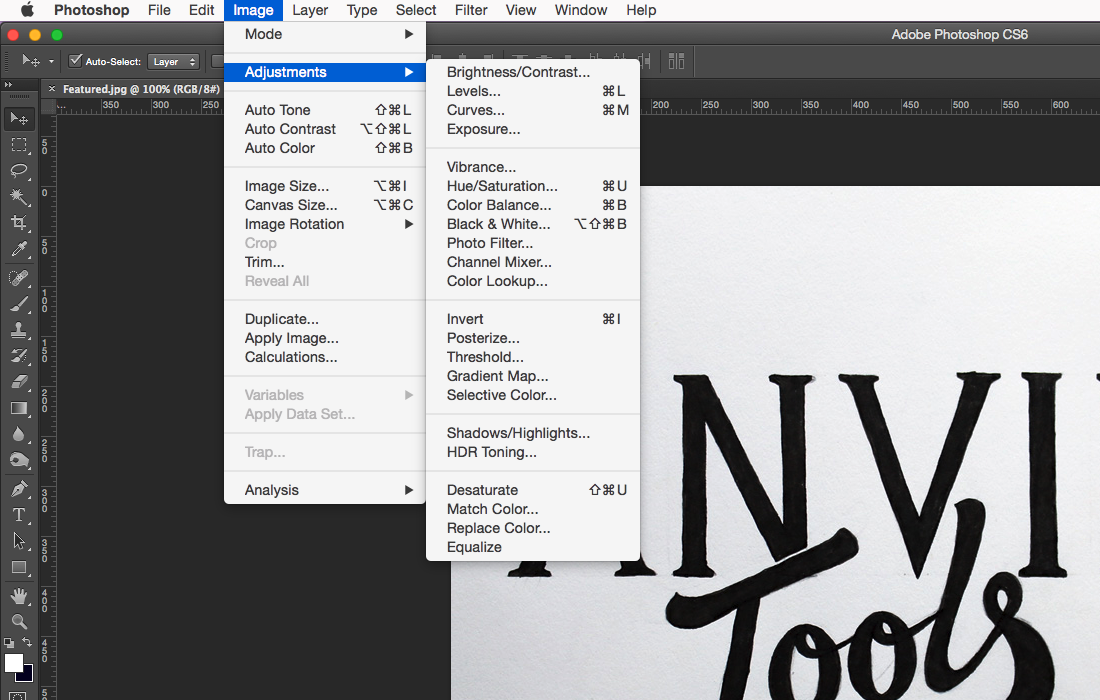This screenshot has height=700, width=1100.
Task: Select the Brush tool
Action: pos(19,304)
